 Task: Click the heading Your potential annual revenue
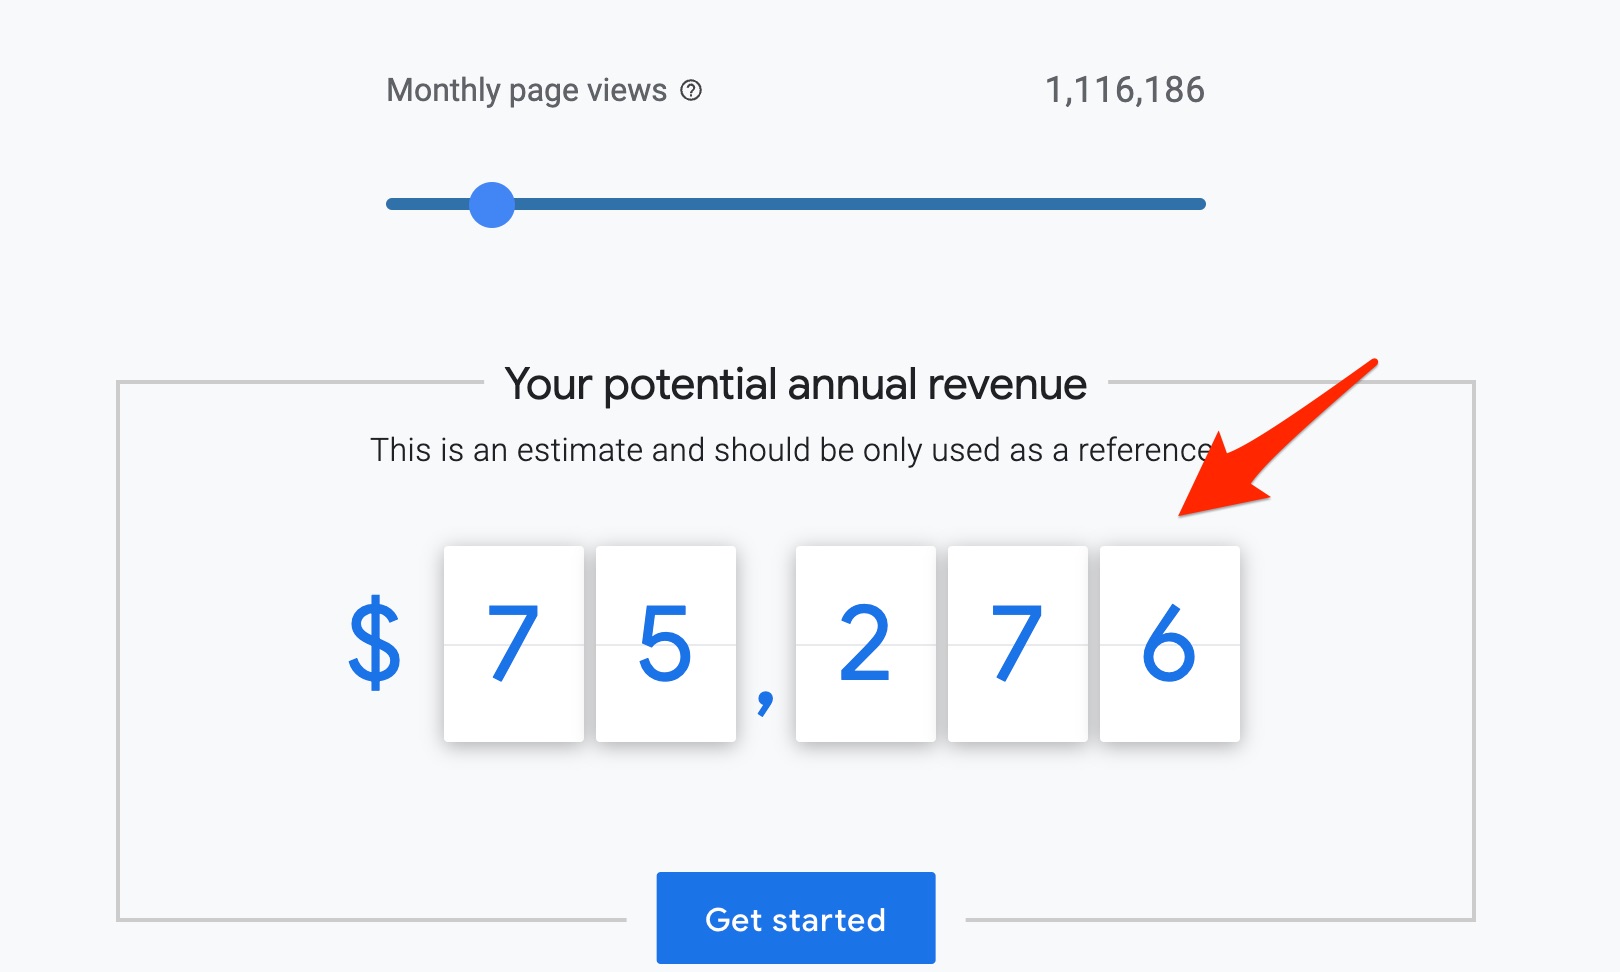(796, 385)
